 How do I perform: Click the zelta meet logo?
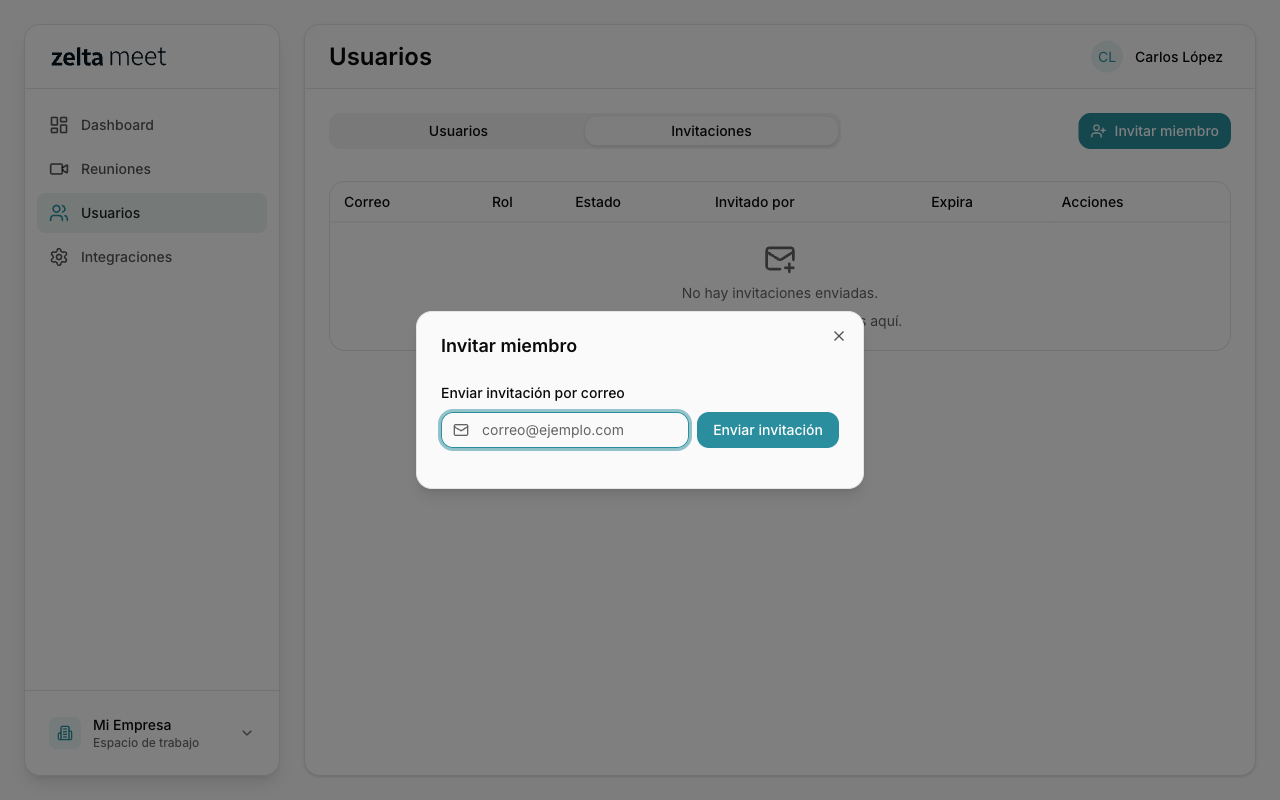tap(109, 57)
